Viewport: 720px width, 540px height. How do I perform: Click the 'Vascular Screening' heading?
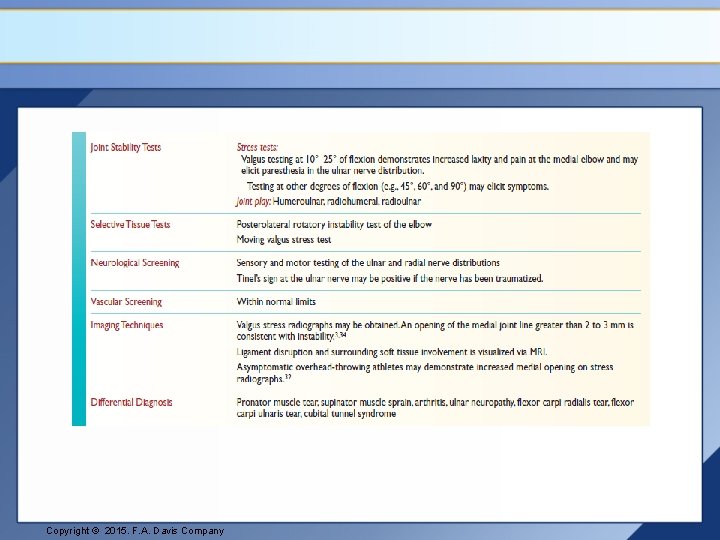click(x=126, y=302)
